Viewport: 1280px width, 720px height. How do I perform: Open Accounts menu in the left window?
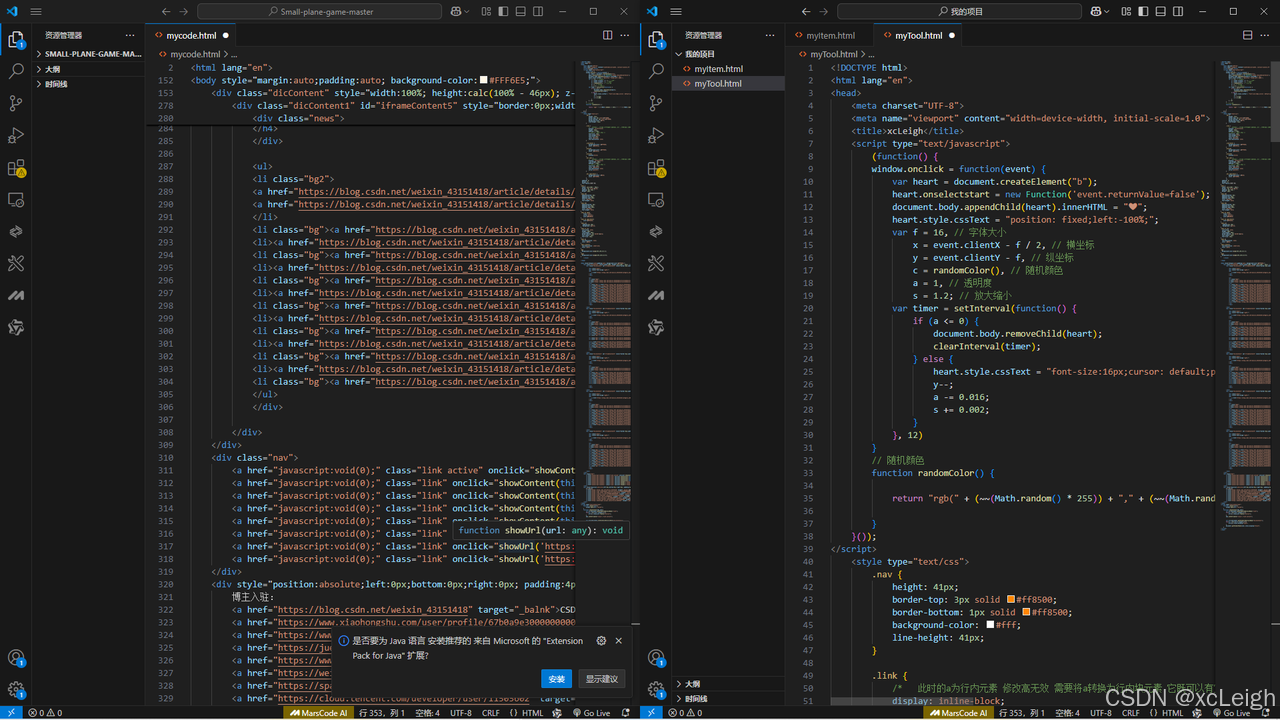click(16, 658)
